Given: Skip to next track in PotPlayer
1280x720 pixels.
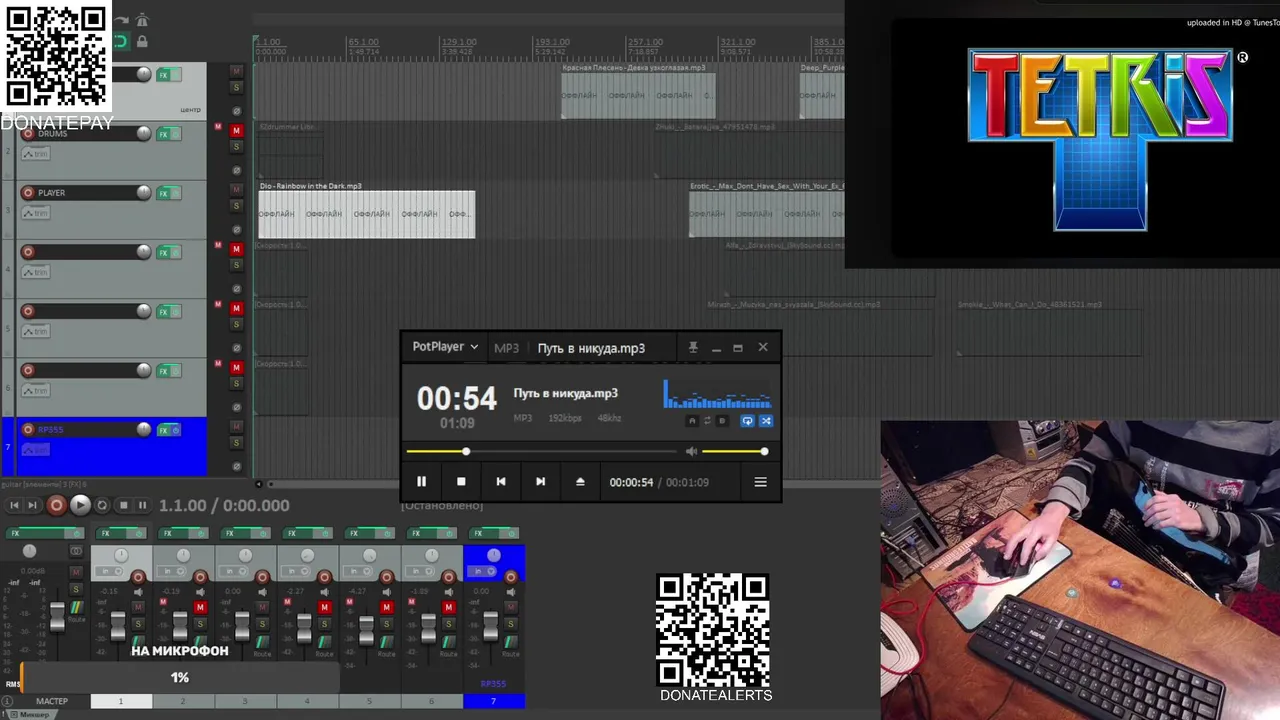Looking at the screenshot, I should 540,482.
